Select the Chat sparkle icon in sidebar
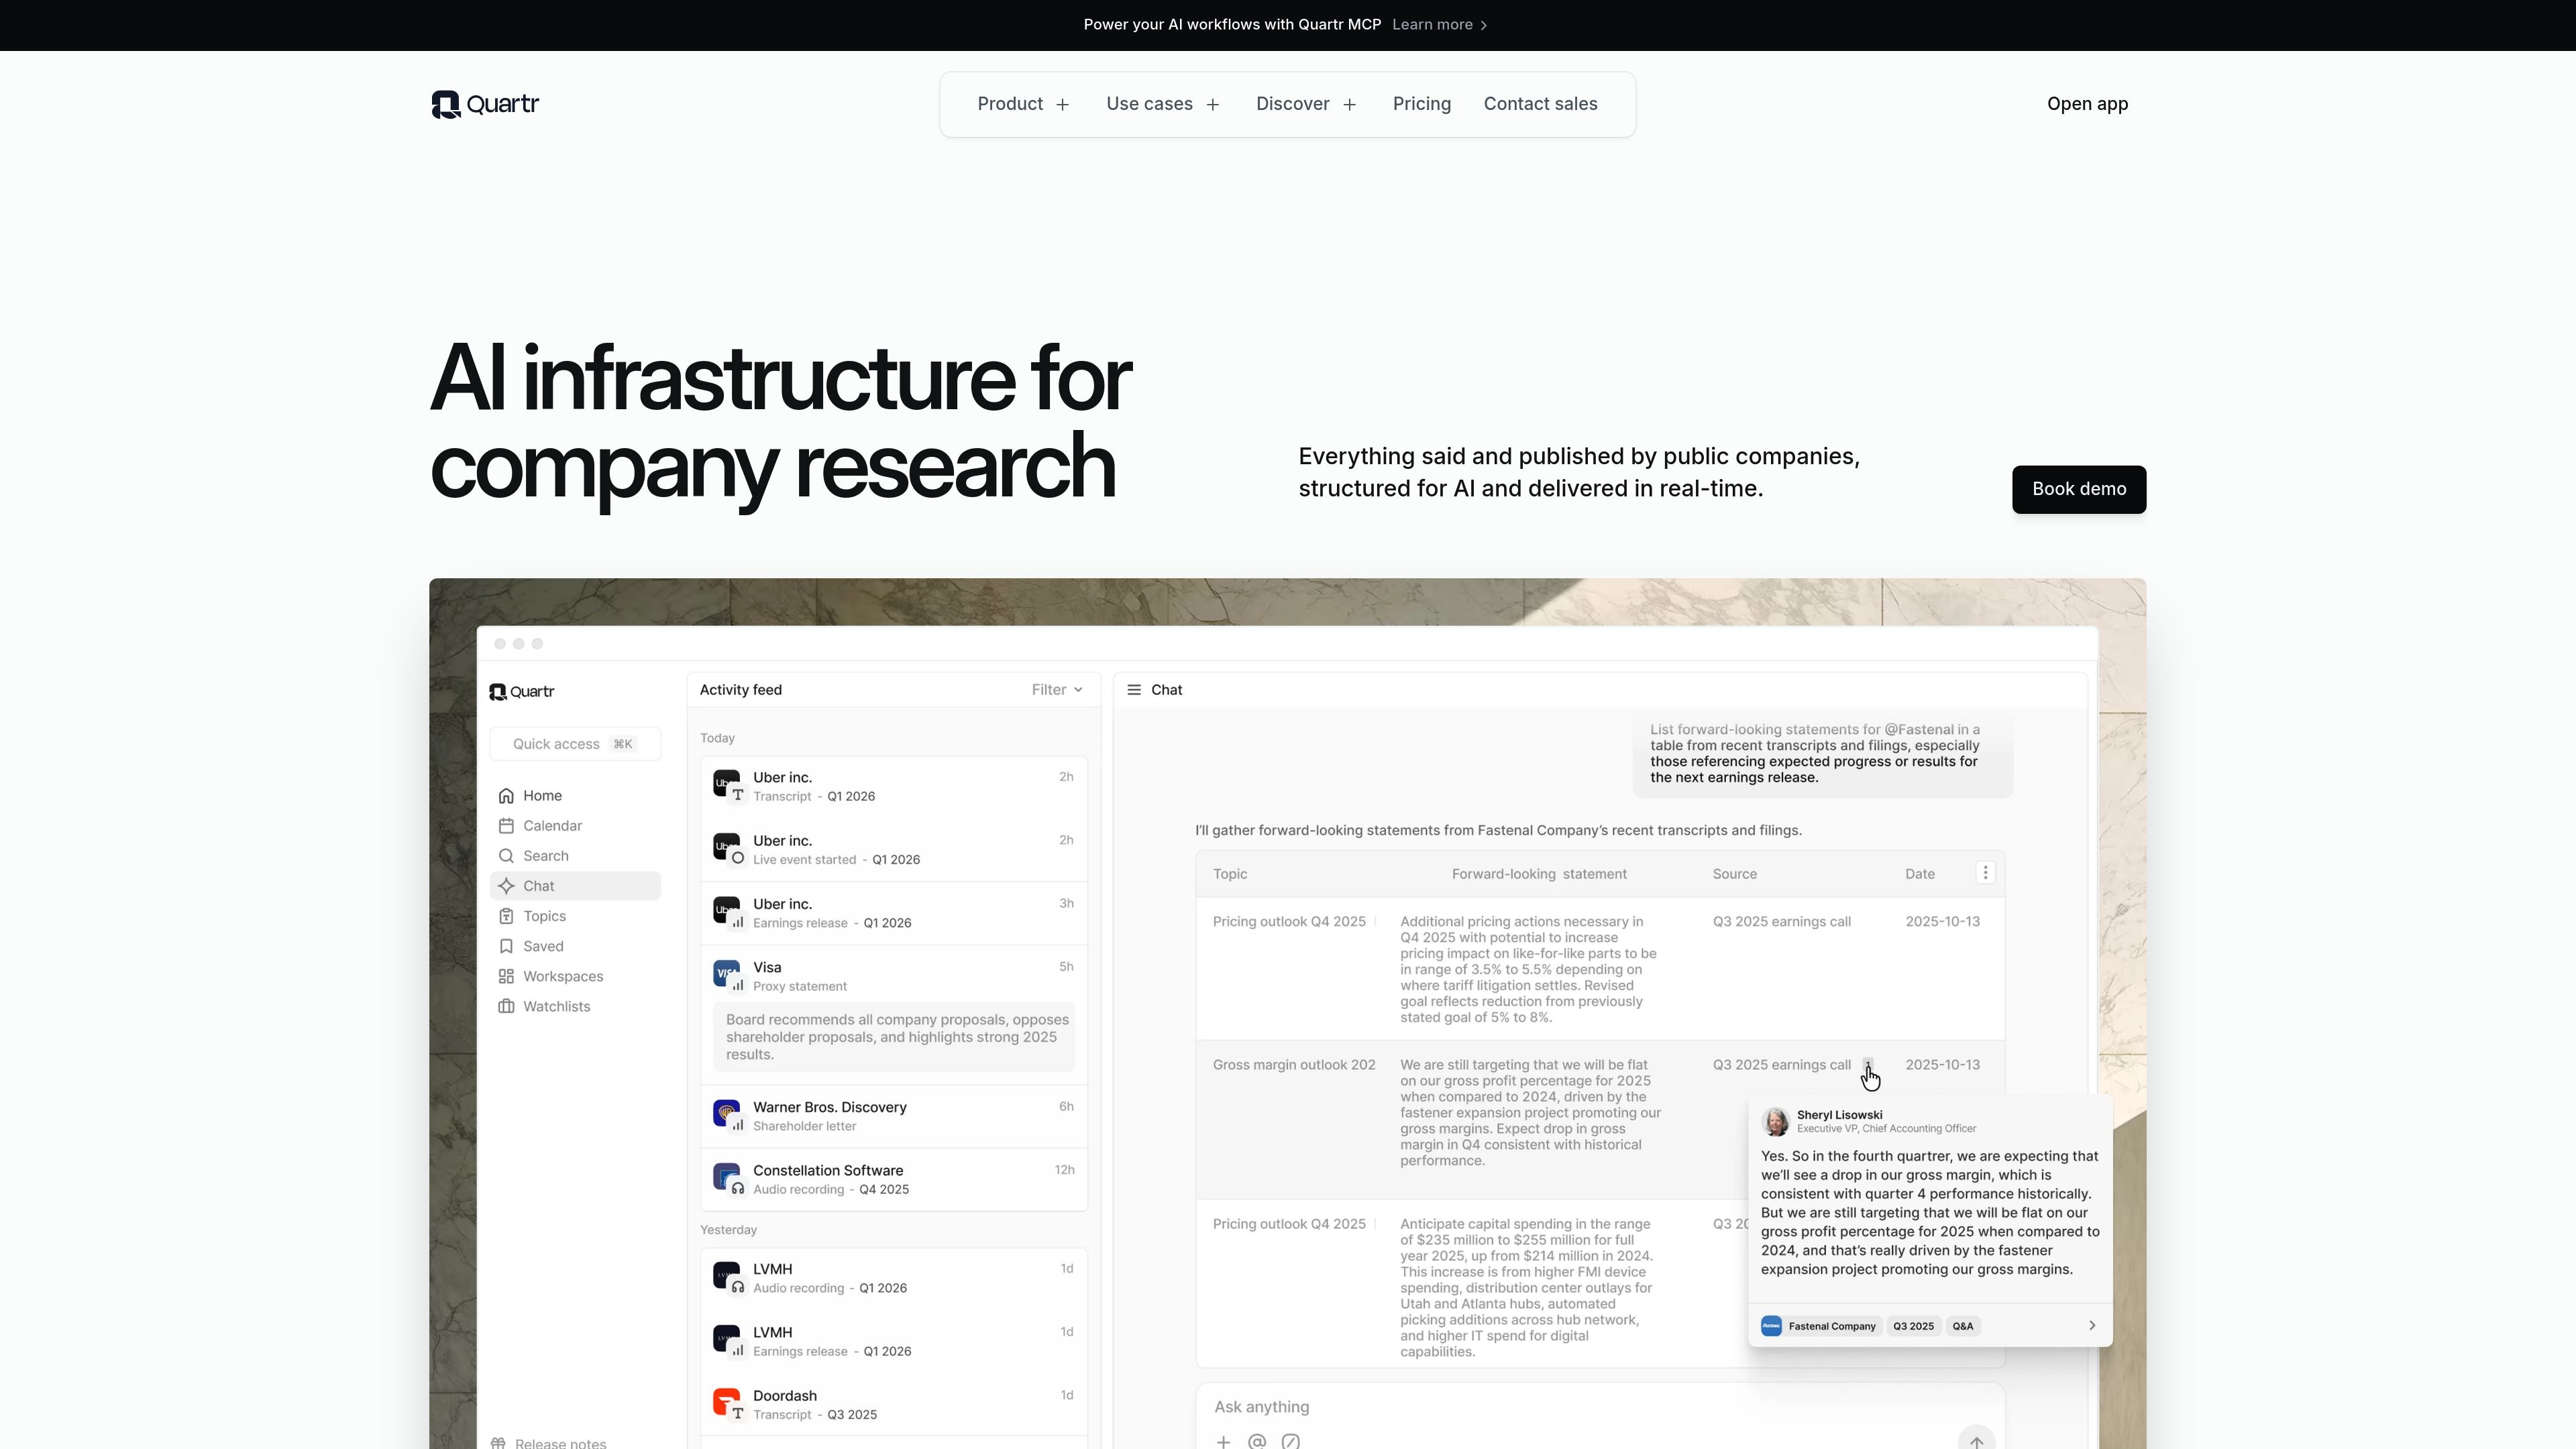The height and width of the screenshot is (1449, 2576). coord(506,886)
